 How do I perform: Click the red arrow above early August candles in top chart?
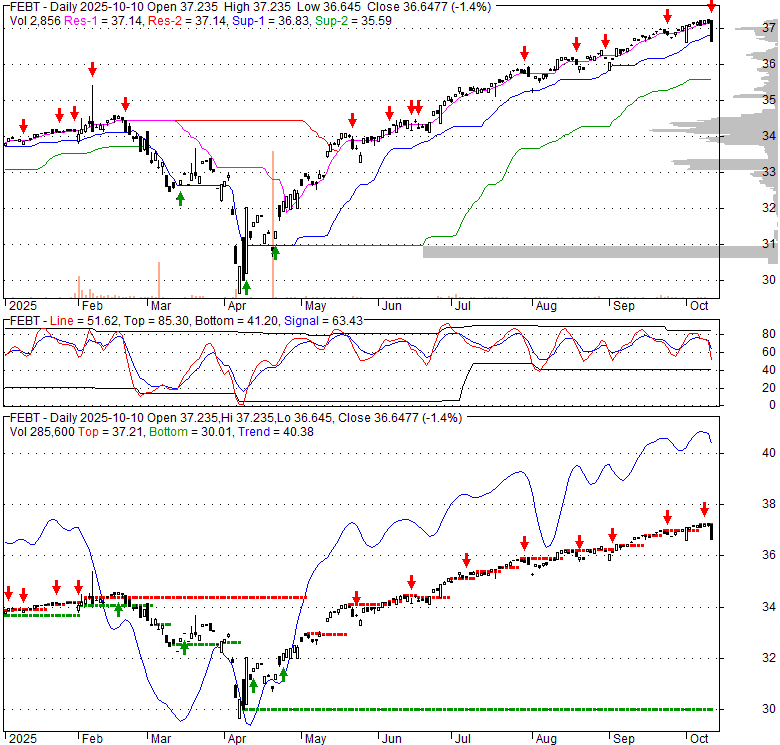524,54
